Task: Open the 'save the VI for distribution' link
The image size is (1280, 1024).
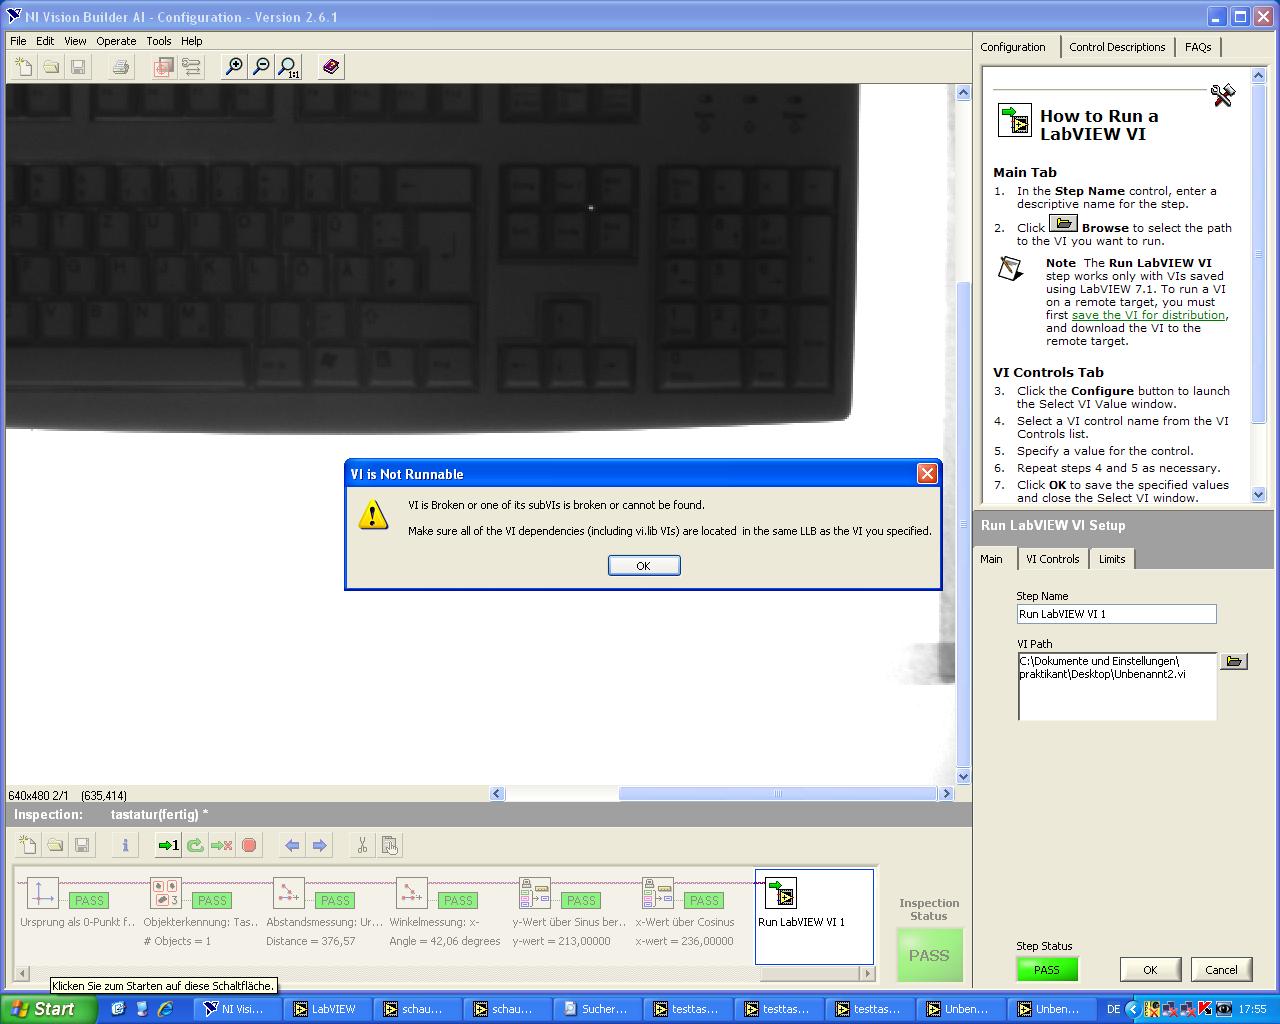Action: tap(1149, 315)
